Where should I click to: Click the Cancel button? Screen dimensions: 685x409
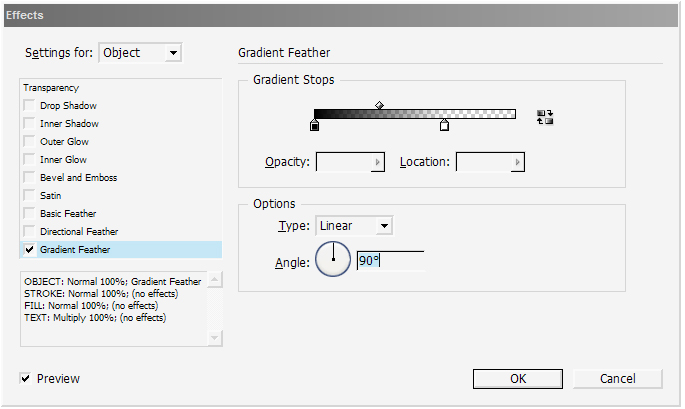(x=617, y=379)
